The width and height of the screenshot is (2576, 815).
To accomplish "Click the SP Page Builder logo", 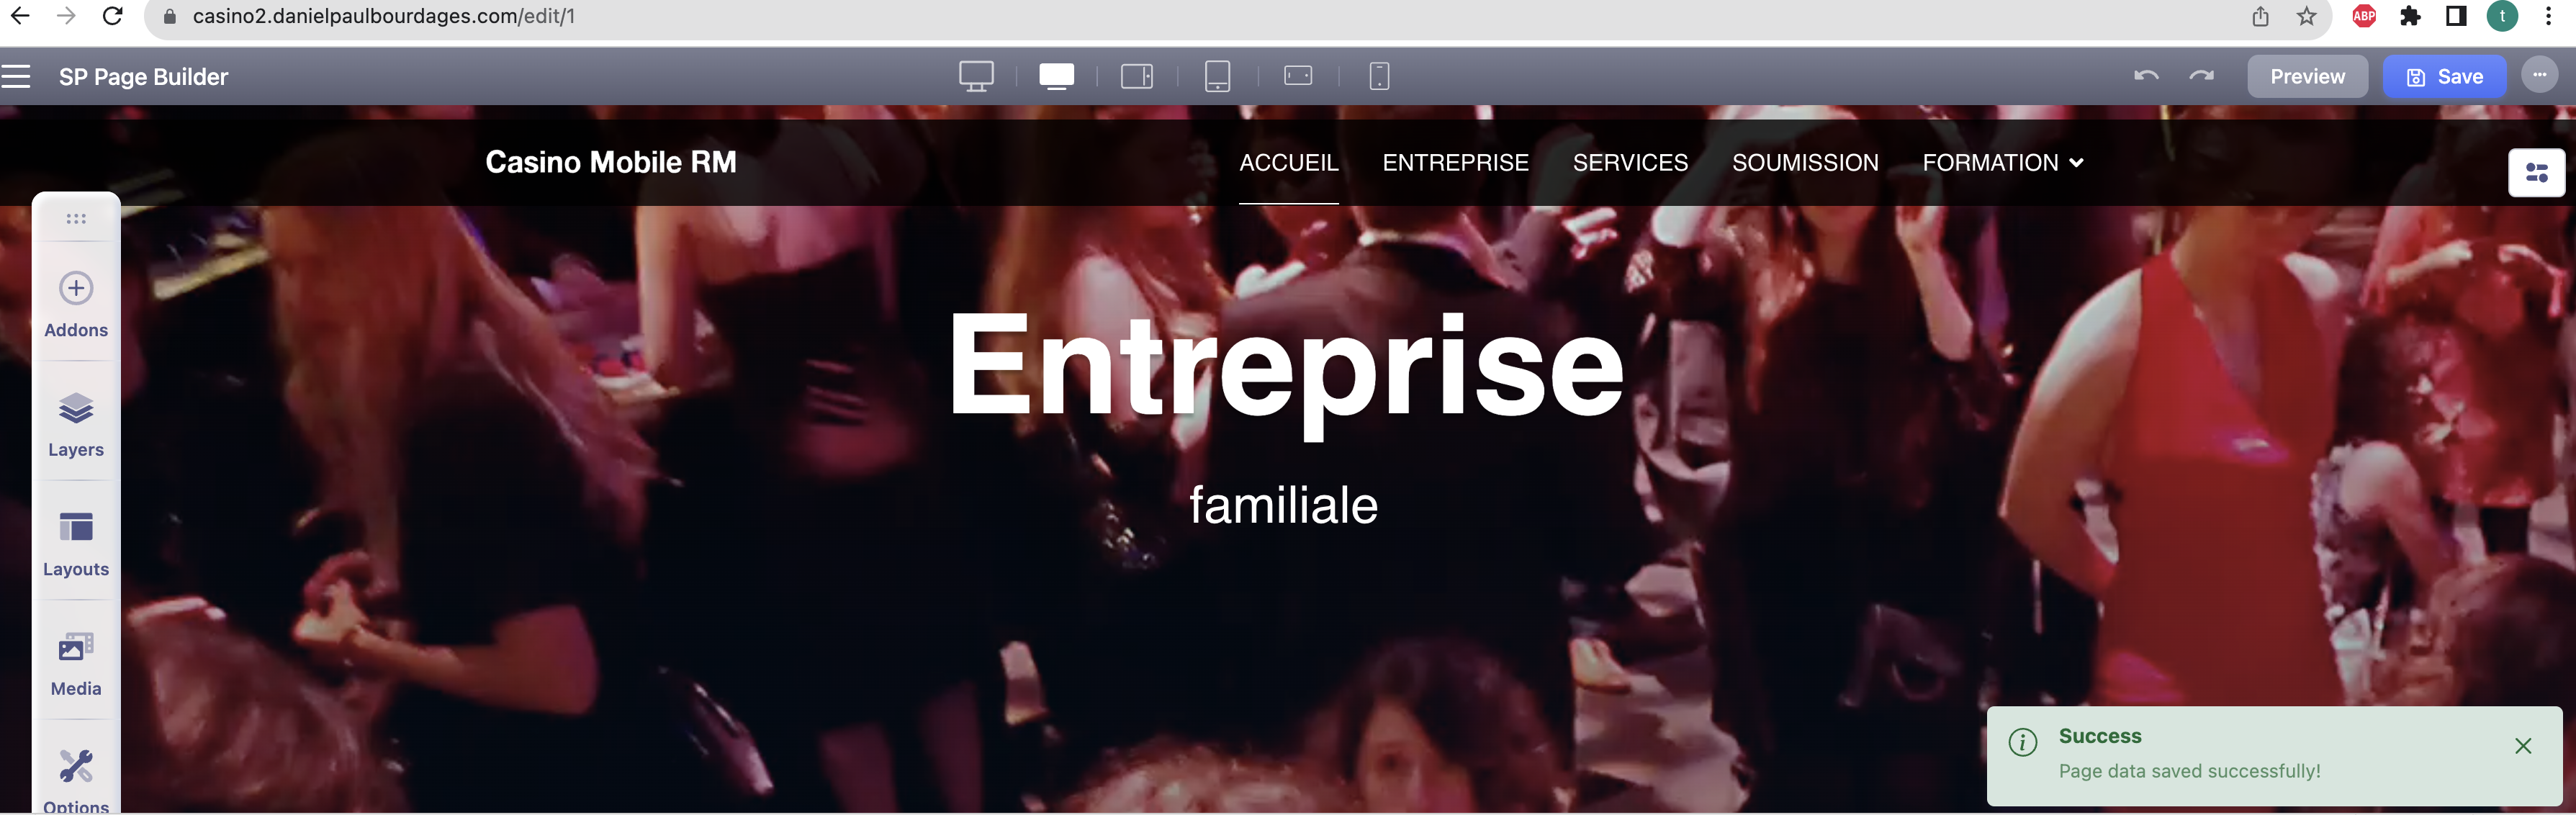I will pos(143,76).
